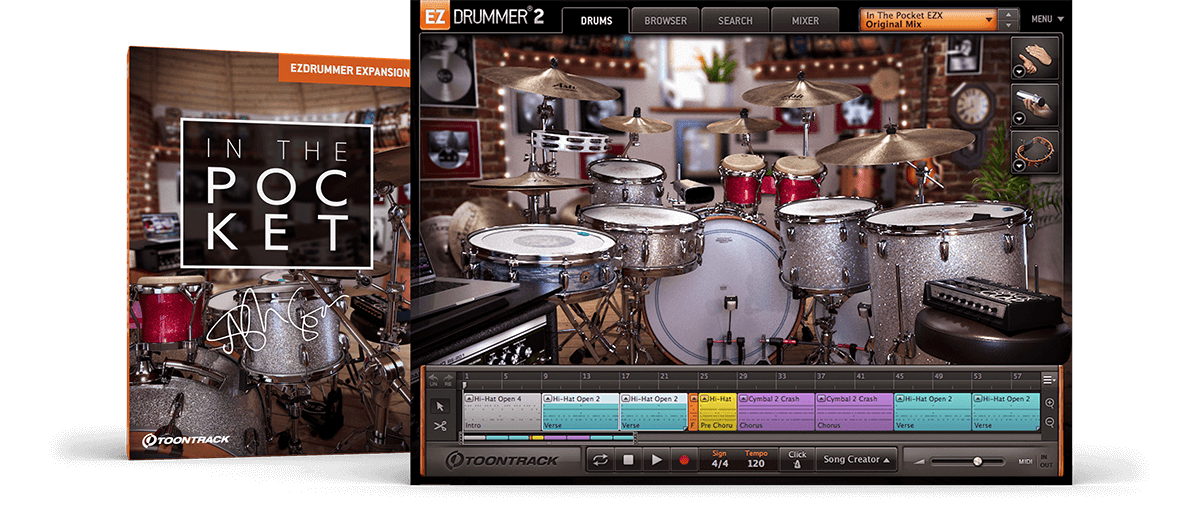Step to the next preset with the down arrow
This screenshot has width=1200, height=517.
pos(1008,25)
